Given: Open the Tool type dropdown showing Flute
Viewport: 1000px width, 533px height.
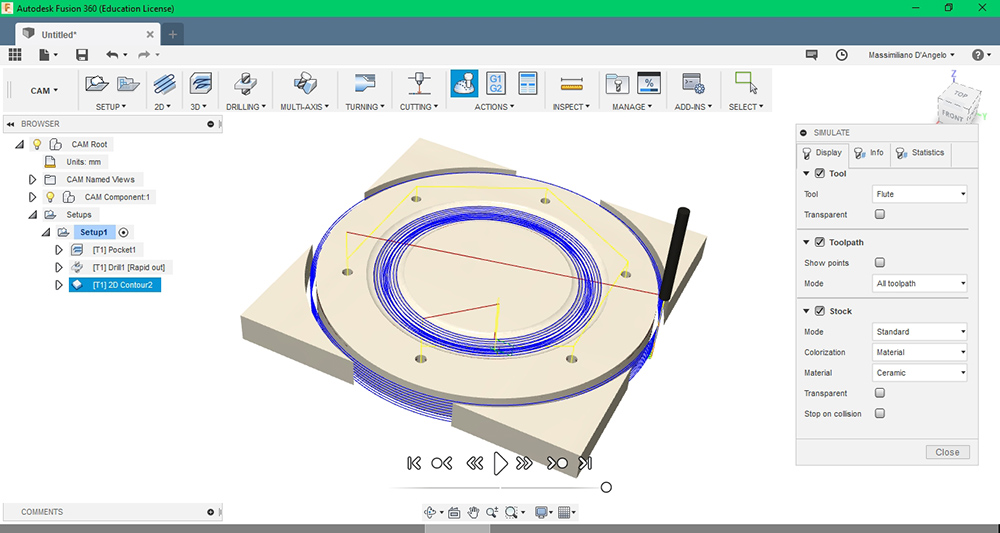Looking at the screenshot, I should pyautogui.click(x=919, y=194).
